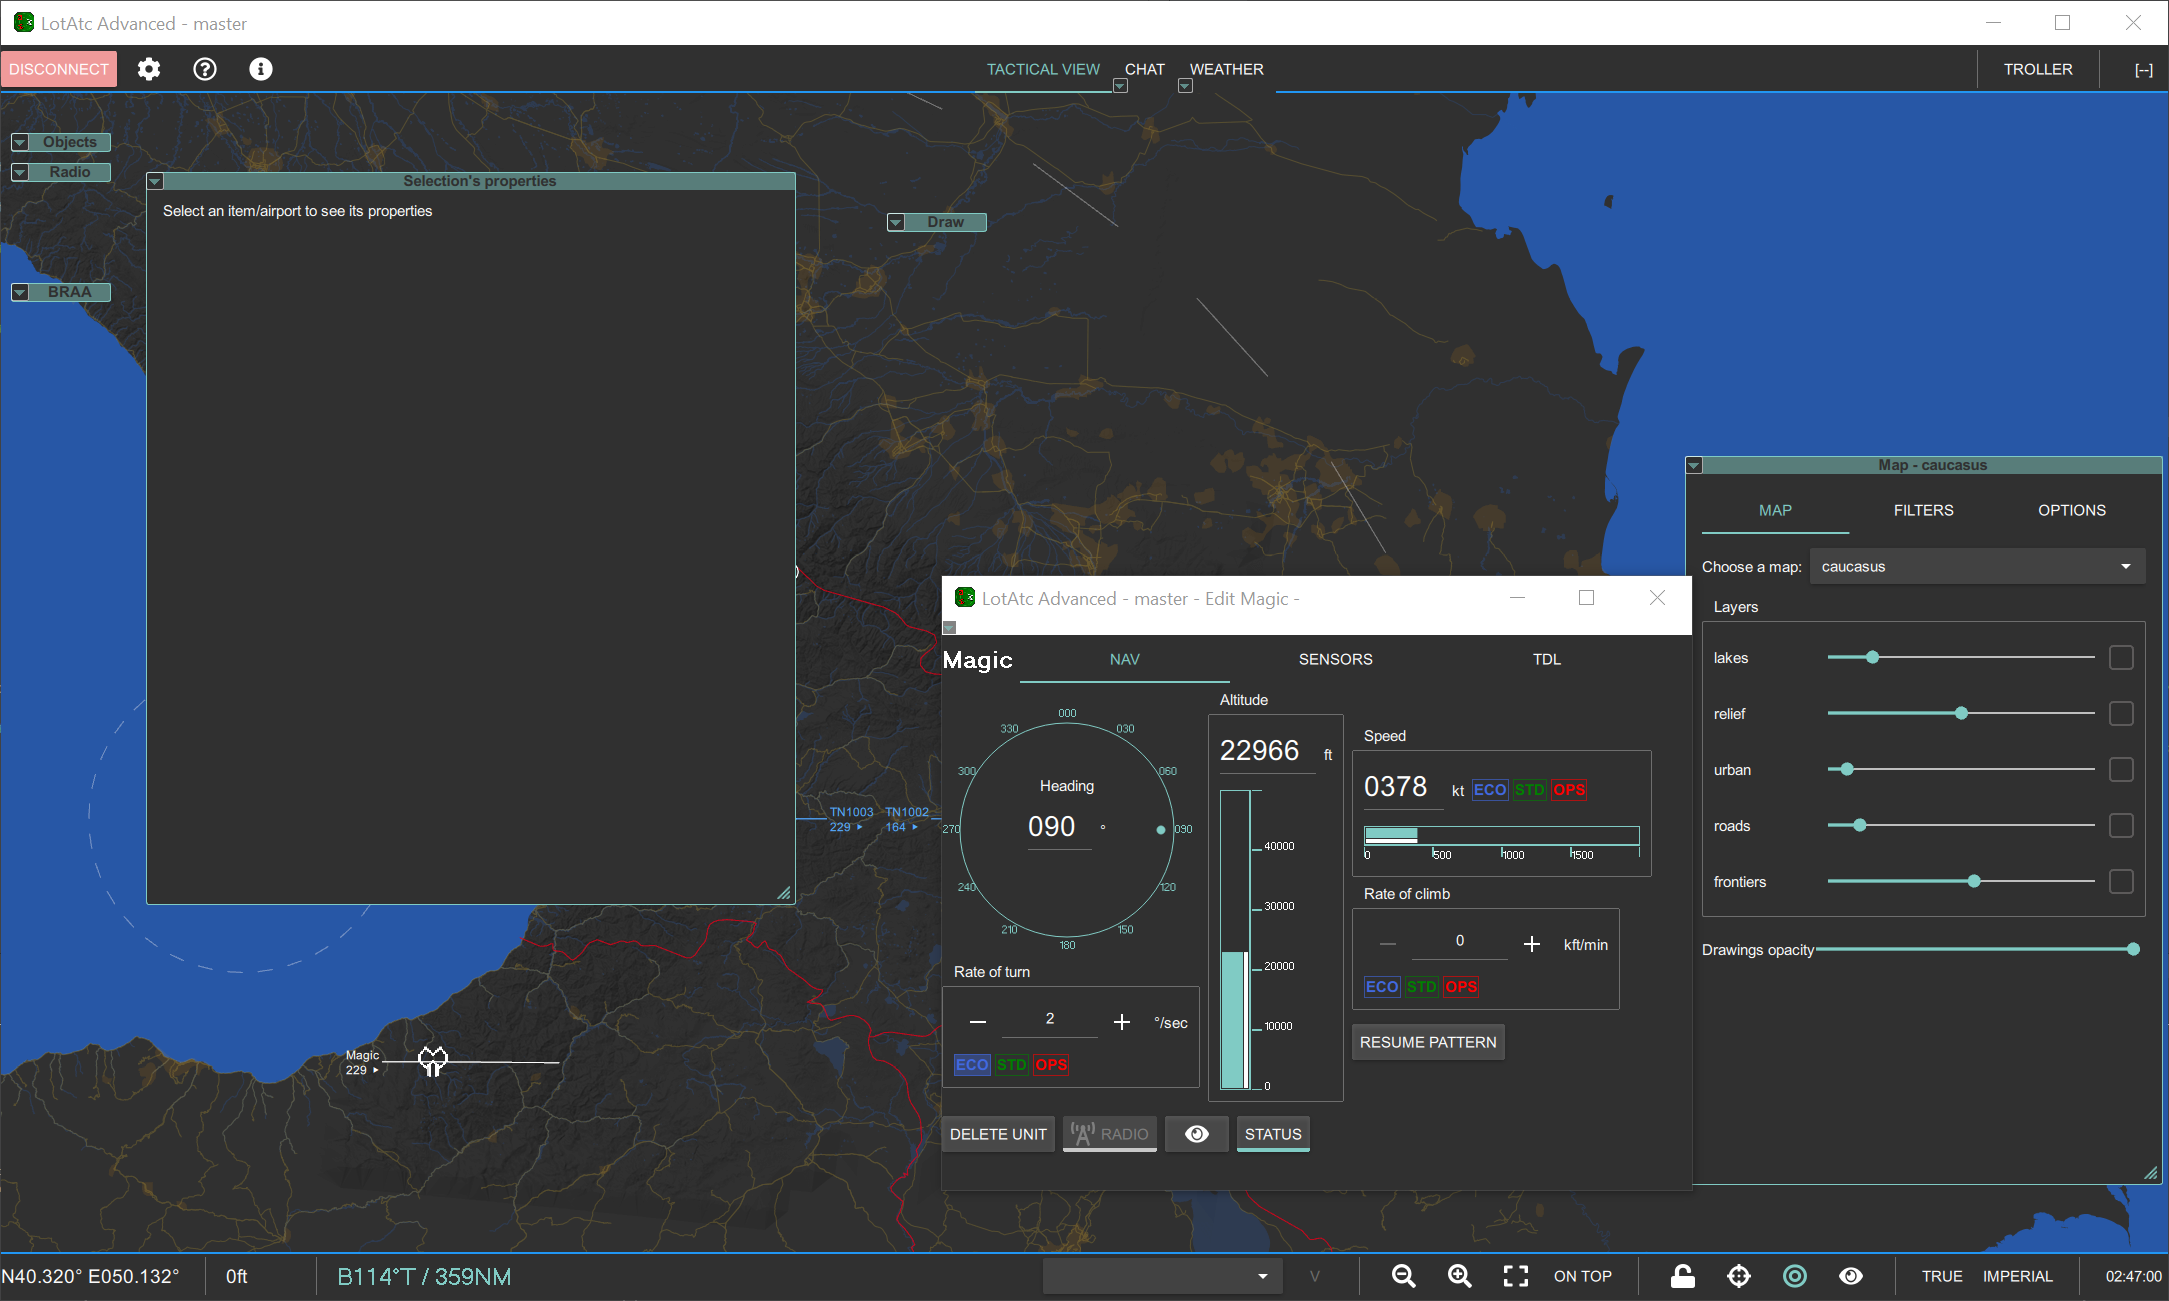The width and height of the screenshot is (2169, 1301).
Task: Click the collapse bracket icon top right
Action: pos(2144,70)
